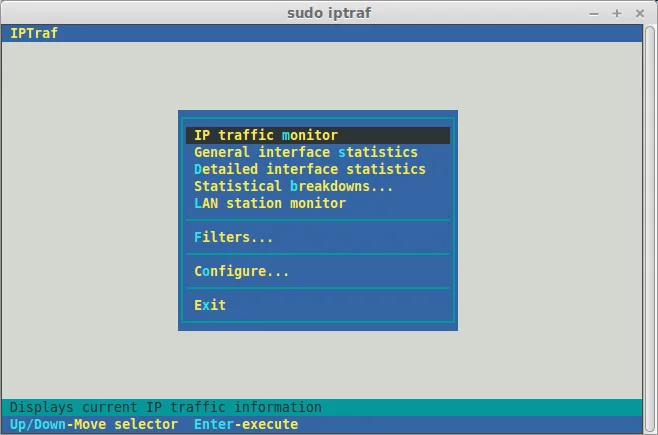Image resolution: width=658 pixels, height=435 pixels.
Task: Open General interface statistics
Action: tap(305, 152)
